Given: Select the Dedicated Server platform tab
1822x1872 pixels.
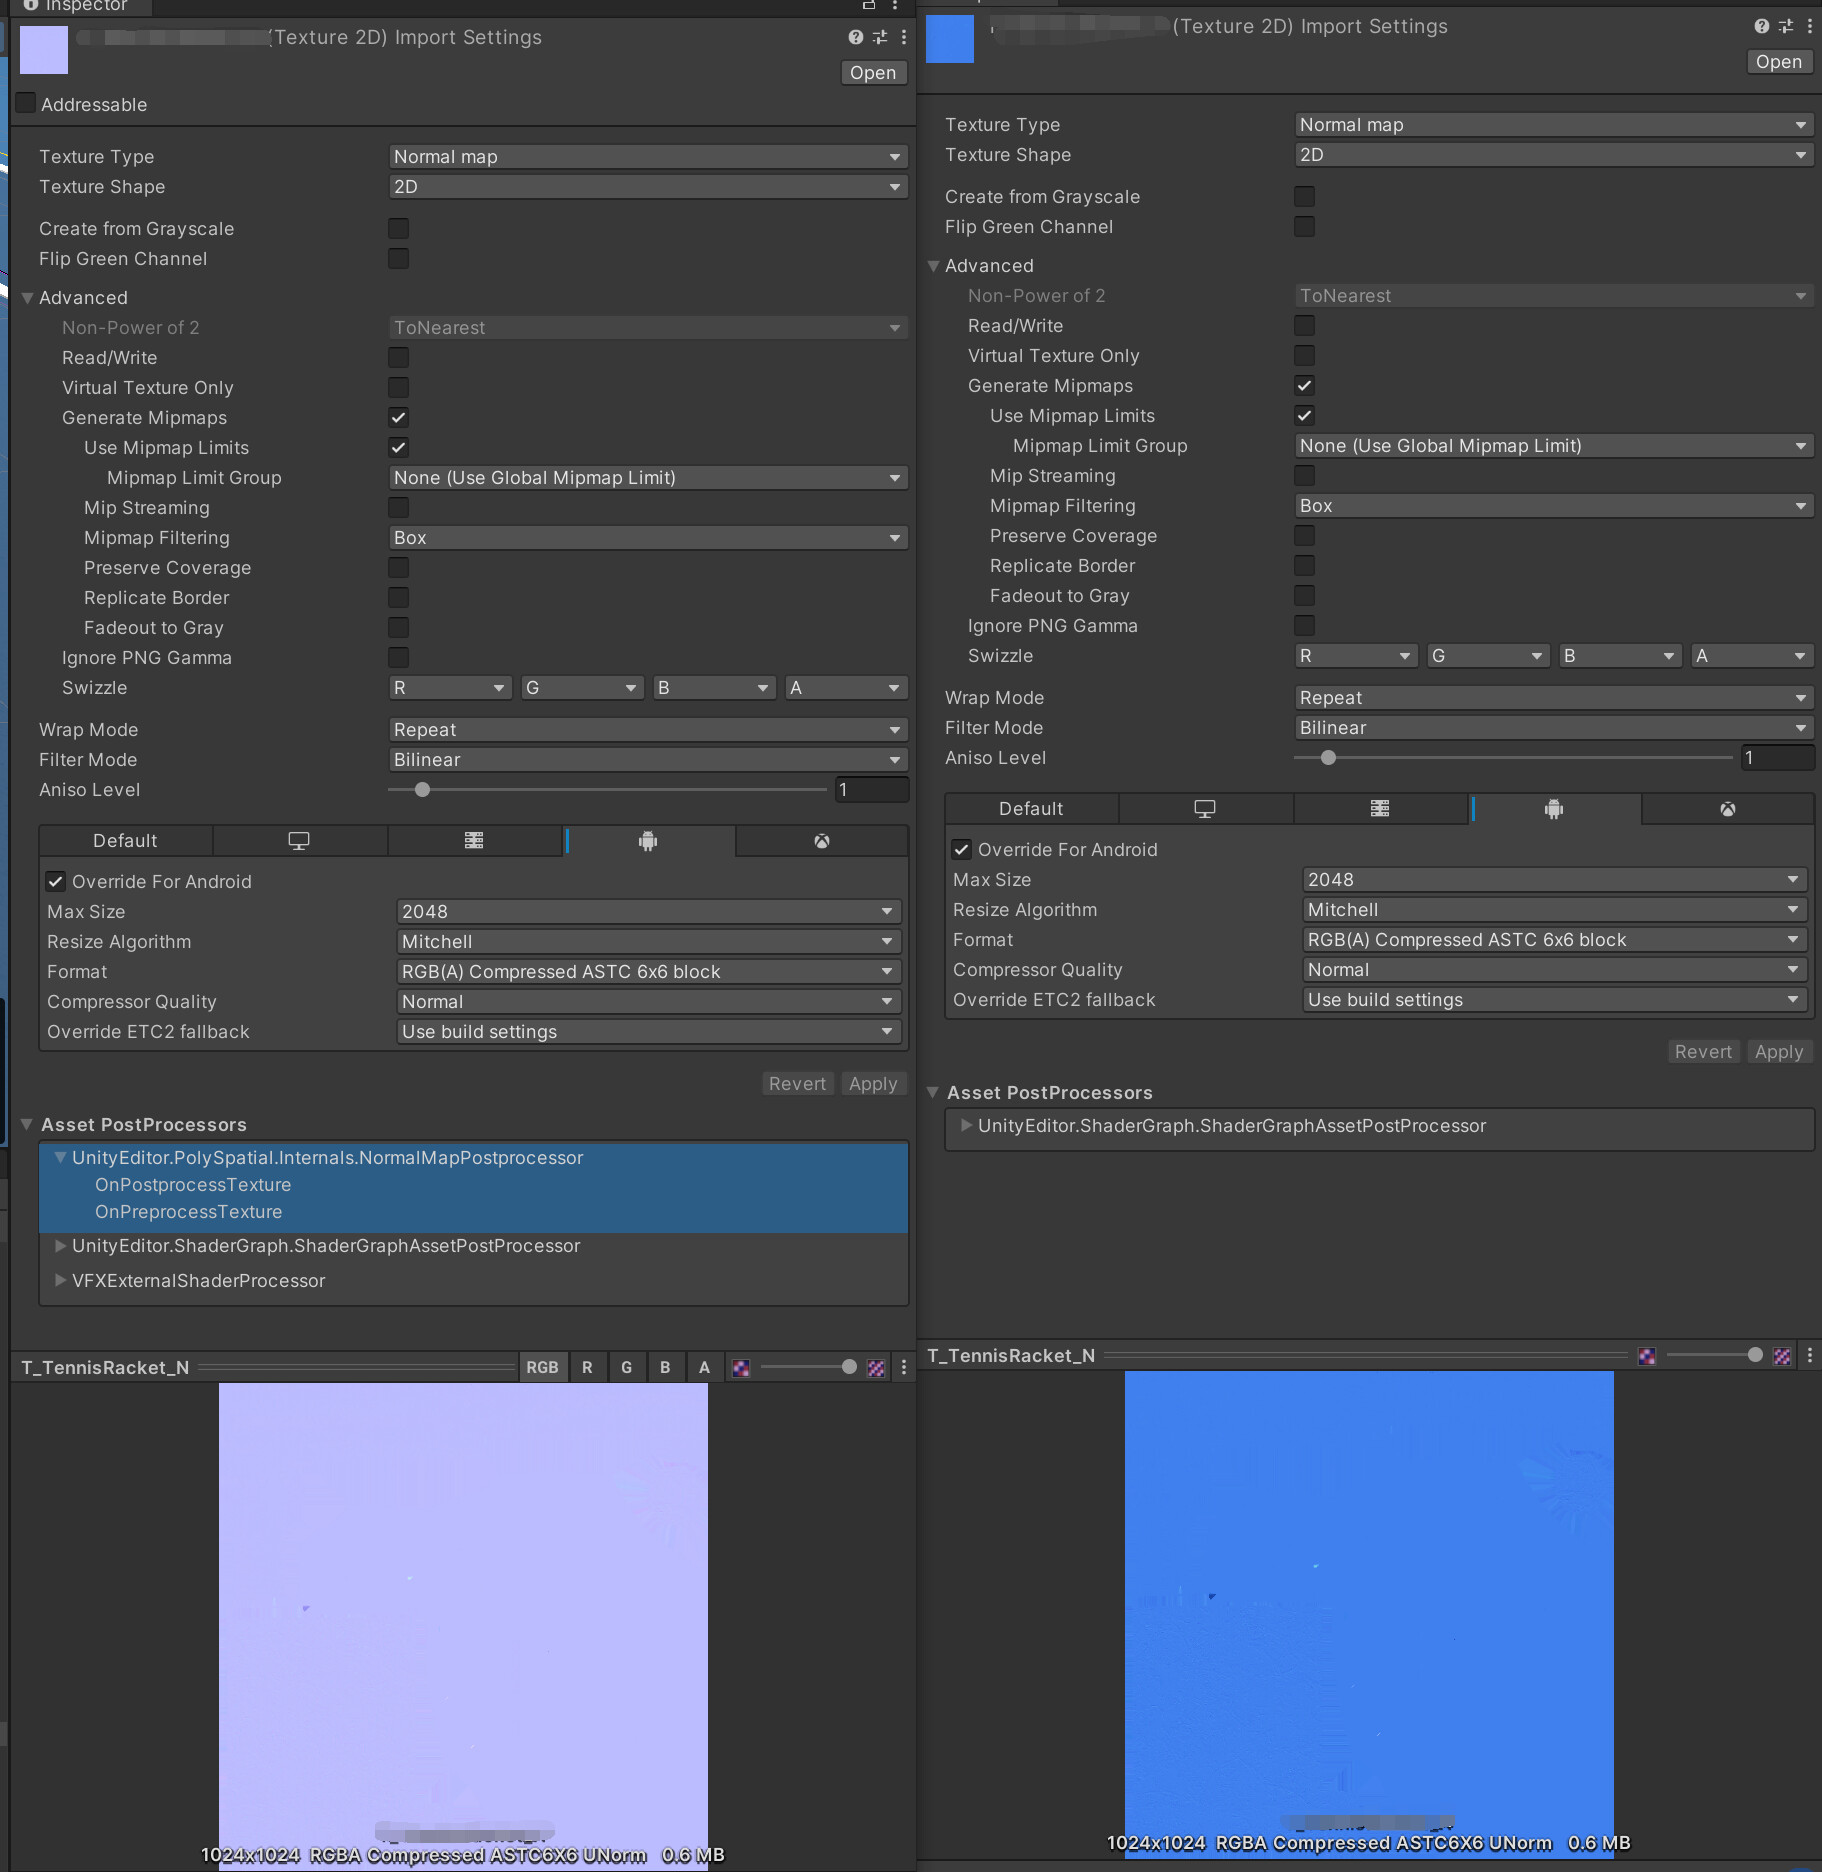Looking at the screenshot, I should click(x=475, y=840).
